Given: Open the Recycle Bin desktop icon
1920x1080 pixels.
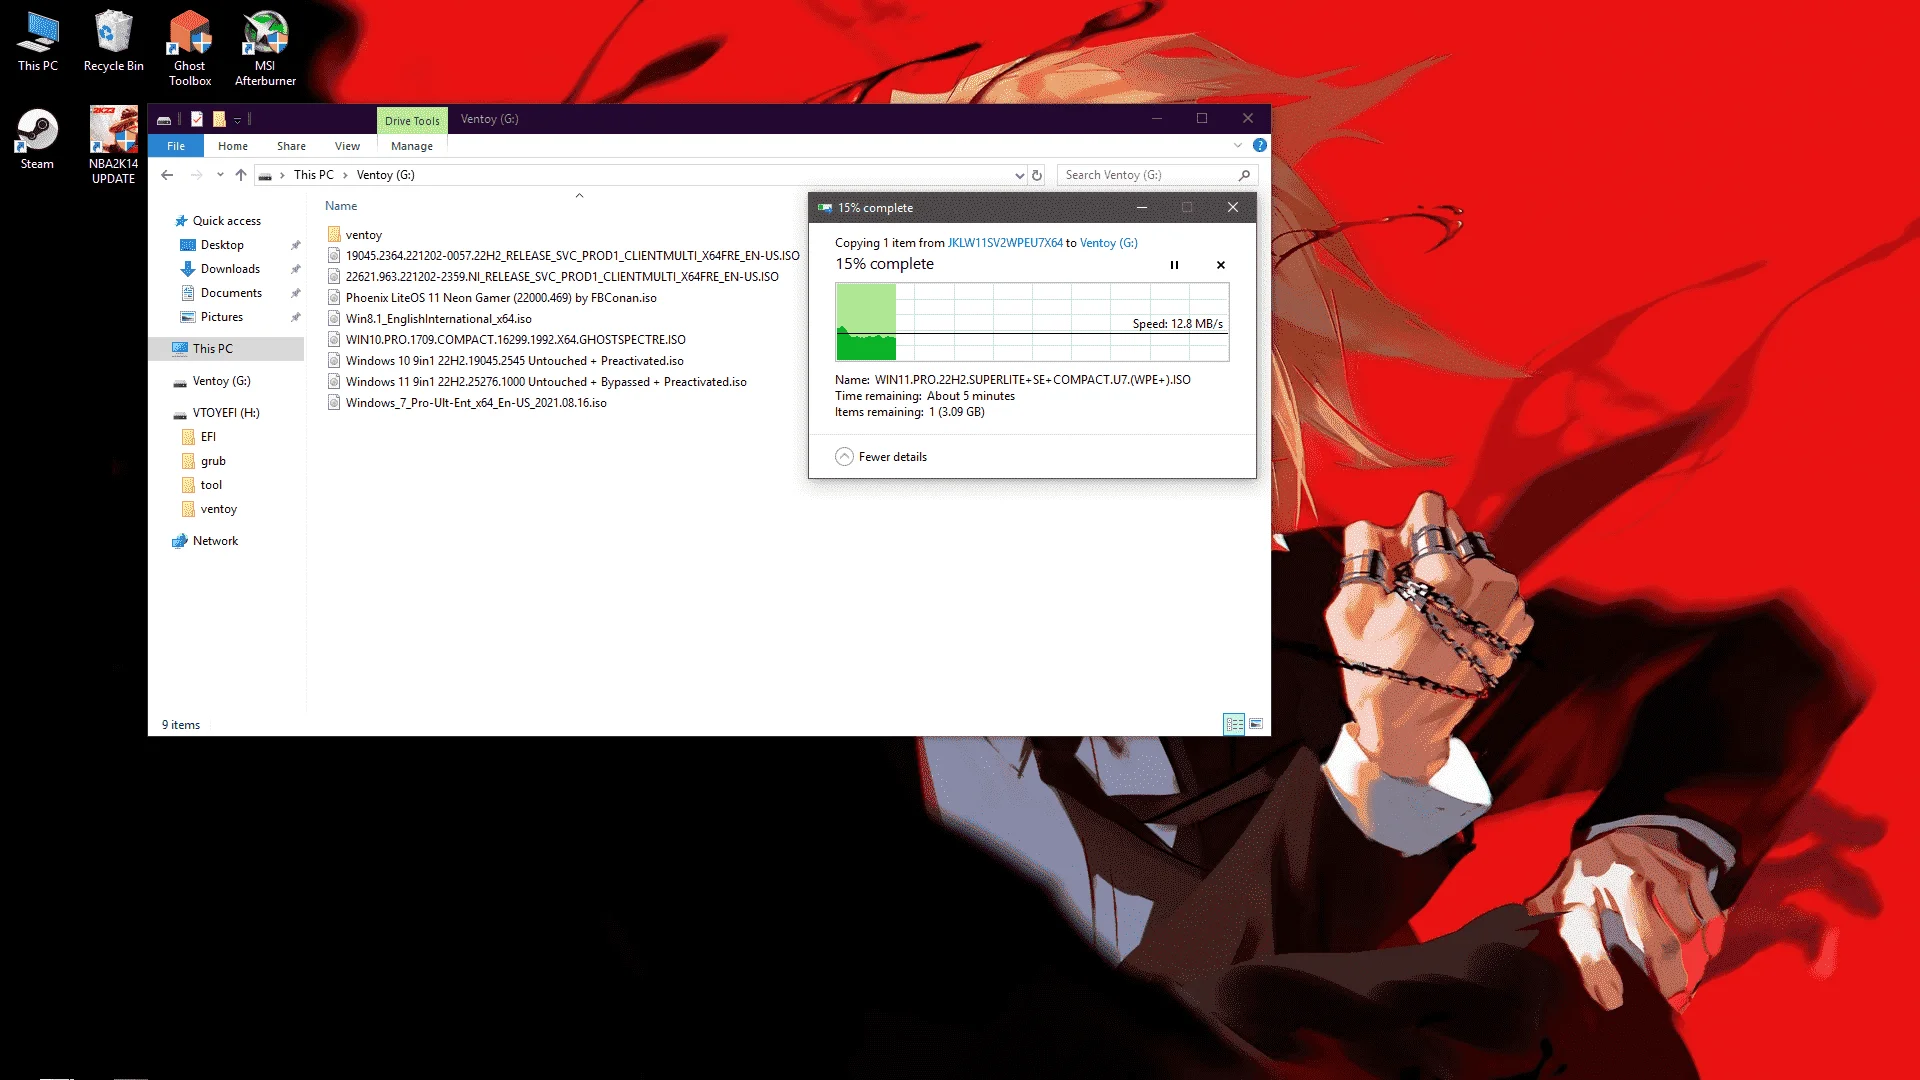Looking at the screenshot, I should pos(113,42).
